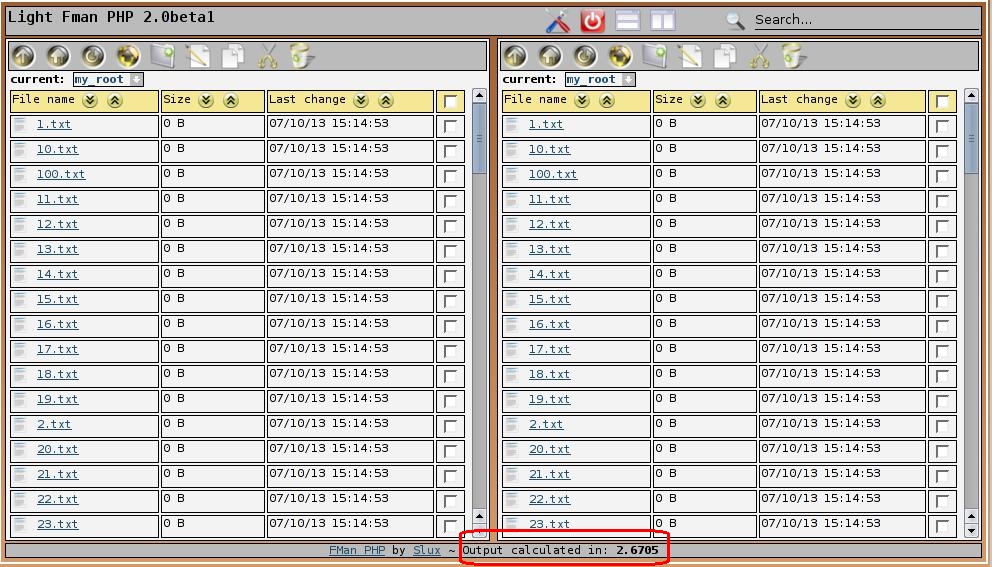Viewport: 992px width, 567px height.
Task: Go to home directory in left panel
Action: point(58,56)
